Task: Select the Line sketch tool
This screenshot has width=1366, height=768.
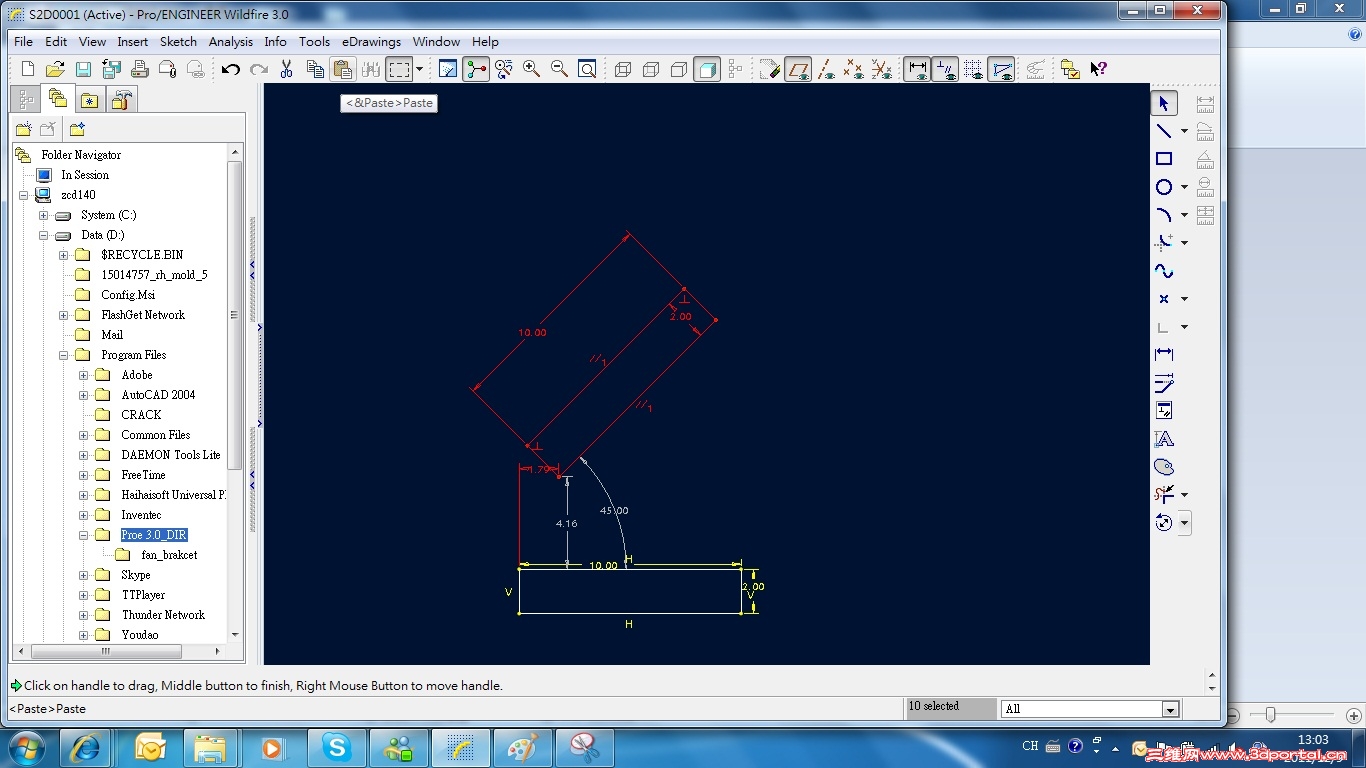Action: tap(1164, 131)
